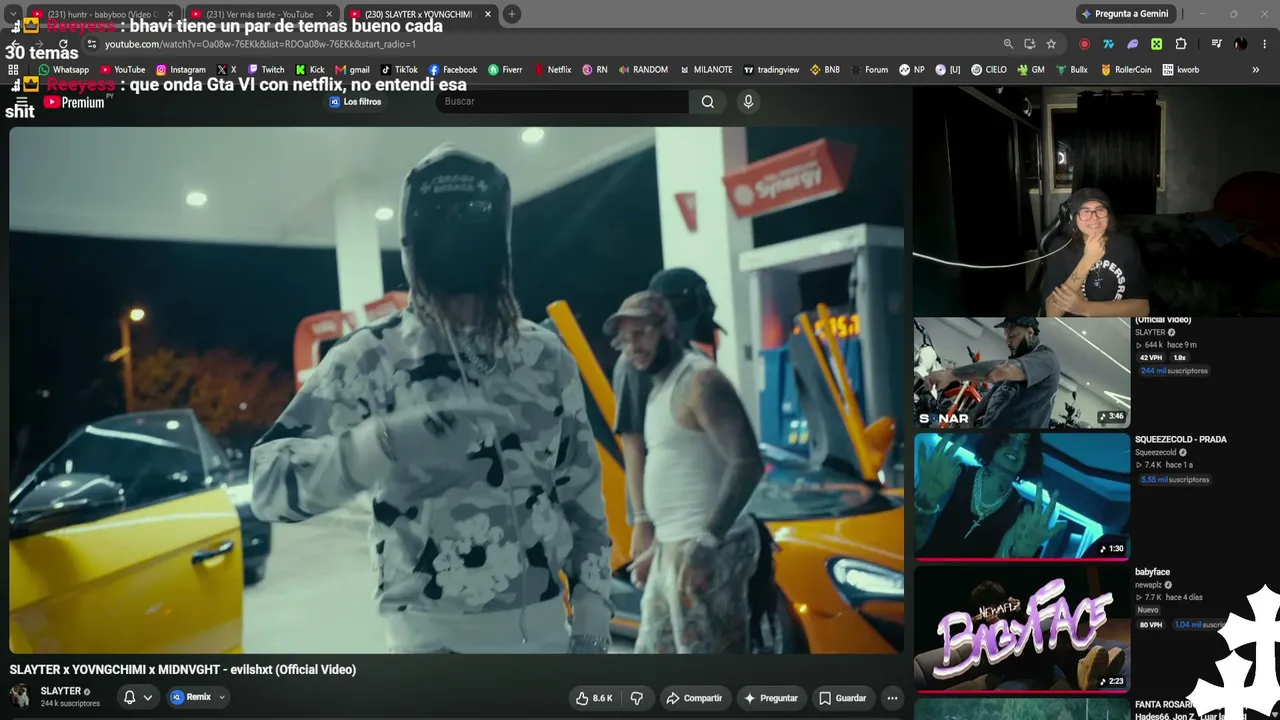Open the Bullx bookmark

click(1071, 70)
